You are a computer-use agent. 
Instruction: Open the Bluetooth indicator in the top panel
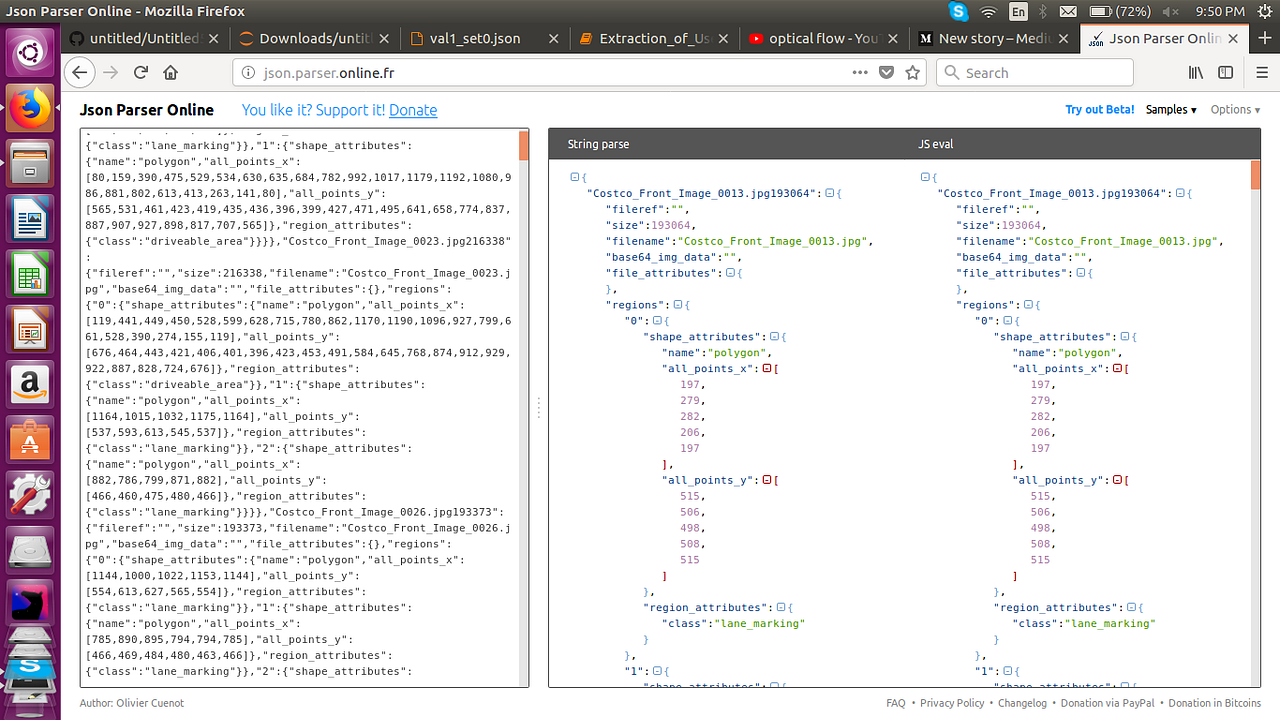click(x=1040, y=12)
